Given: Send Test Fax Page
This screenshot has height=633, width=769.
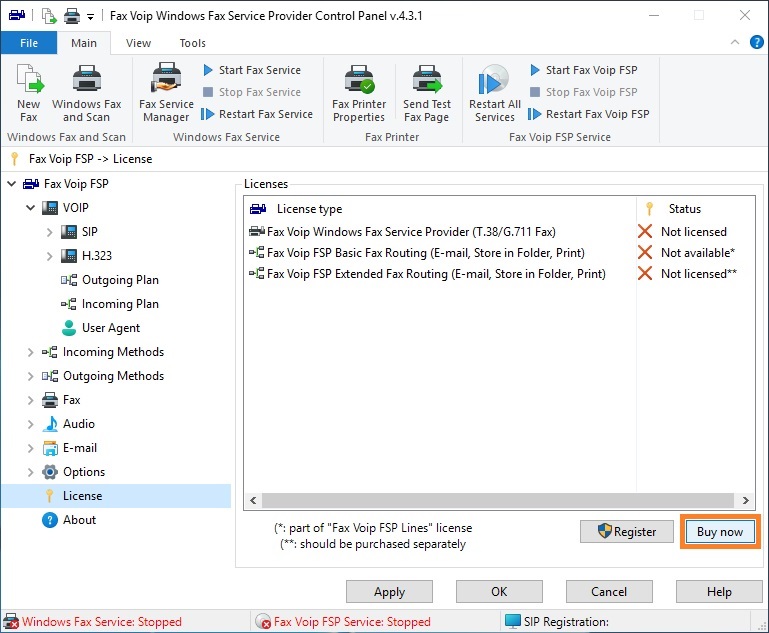Looking at the screenshot, I should (x=427, y=92).
